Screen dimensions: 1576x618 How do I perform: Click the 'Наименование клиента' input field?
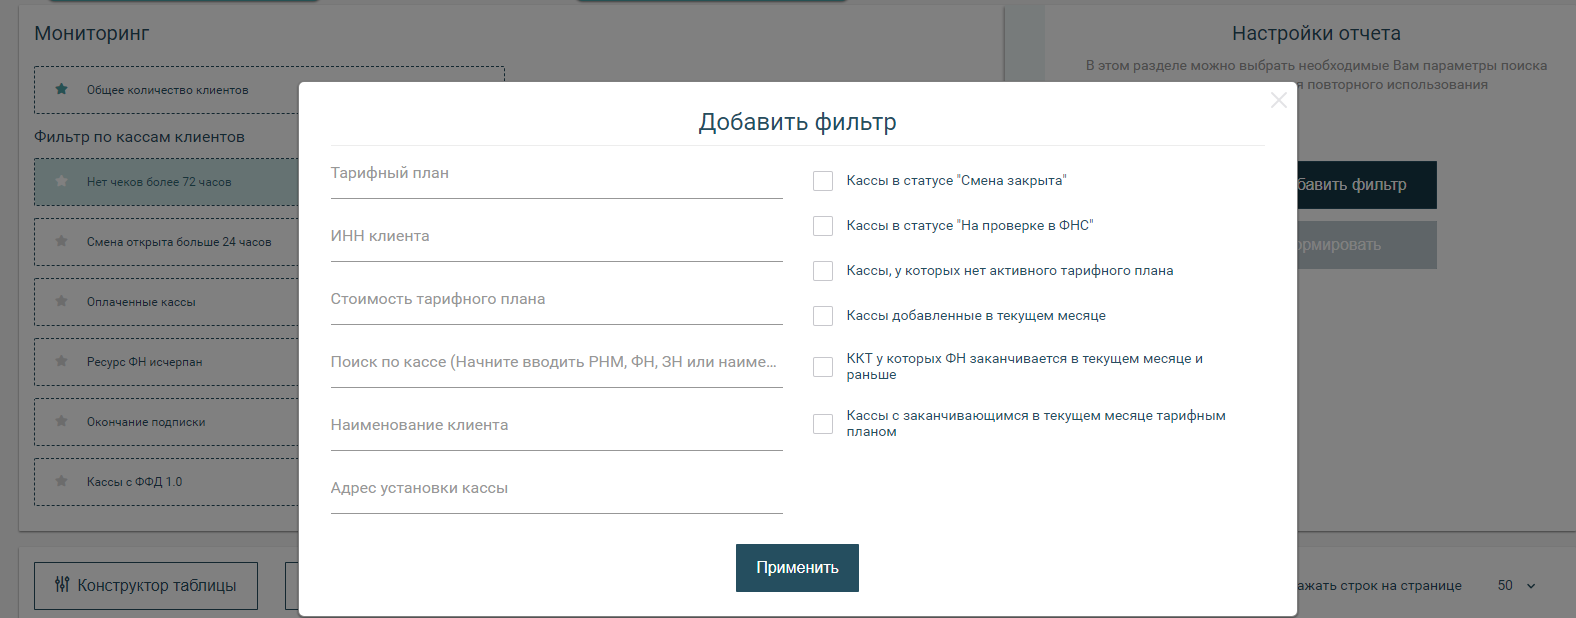pyautogui.click(x=556, y=426)
